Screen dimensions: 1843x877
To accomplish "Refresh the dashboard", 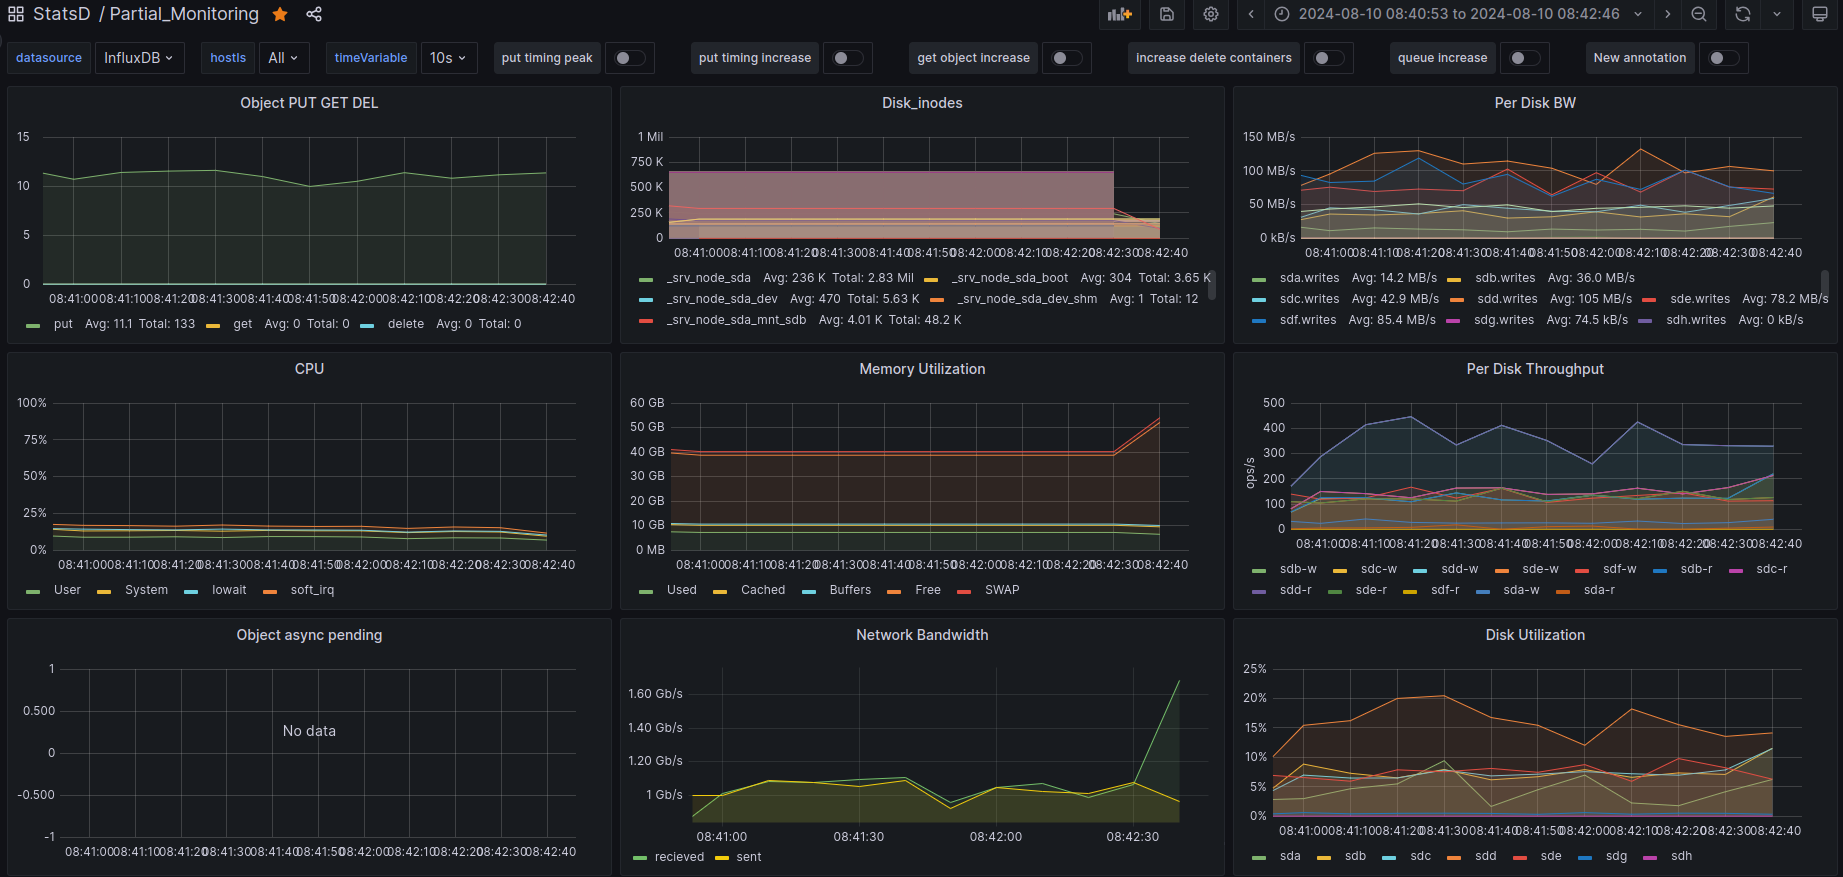I will click(x=1743, y=14).
